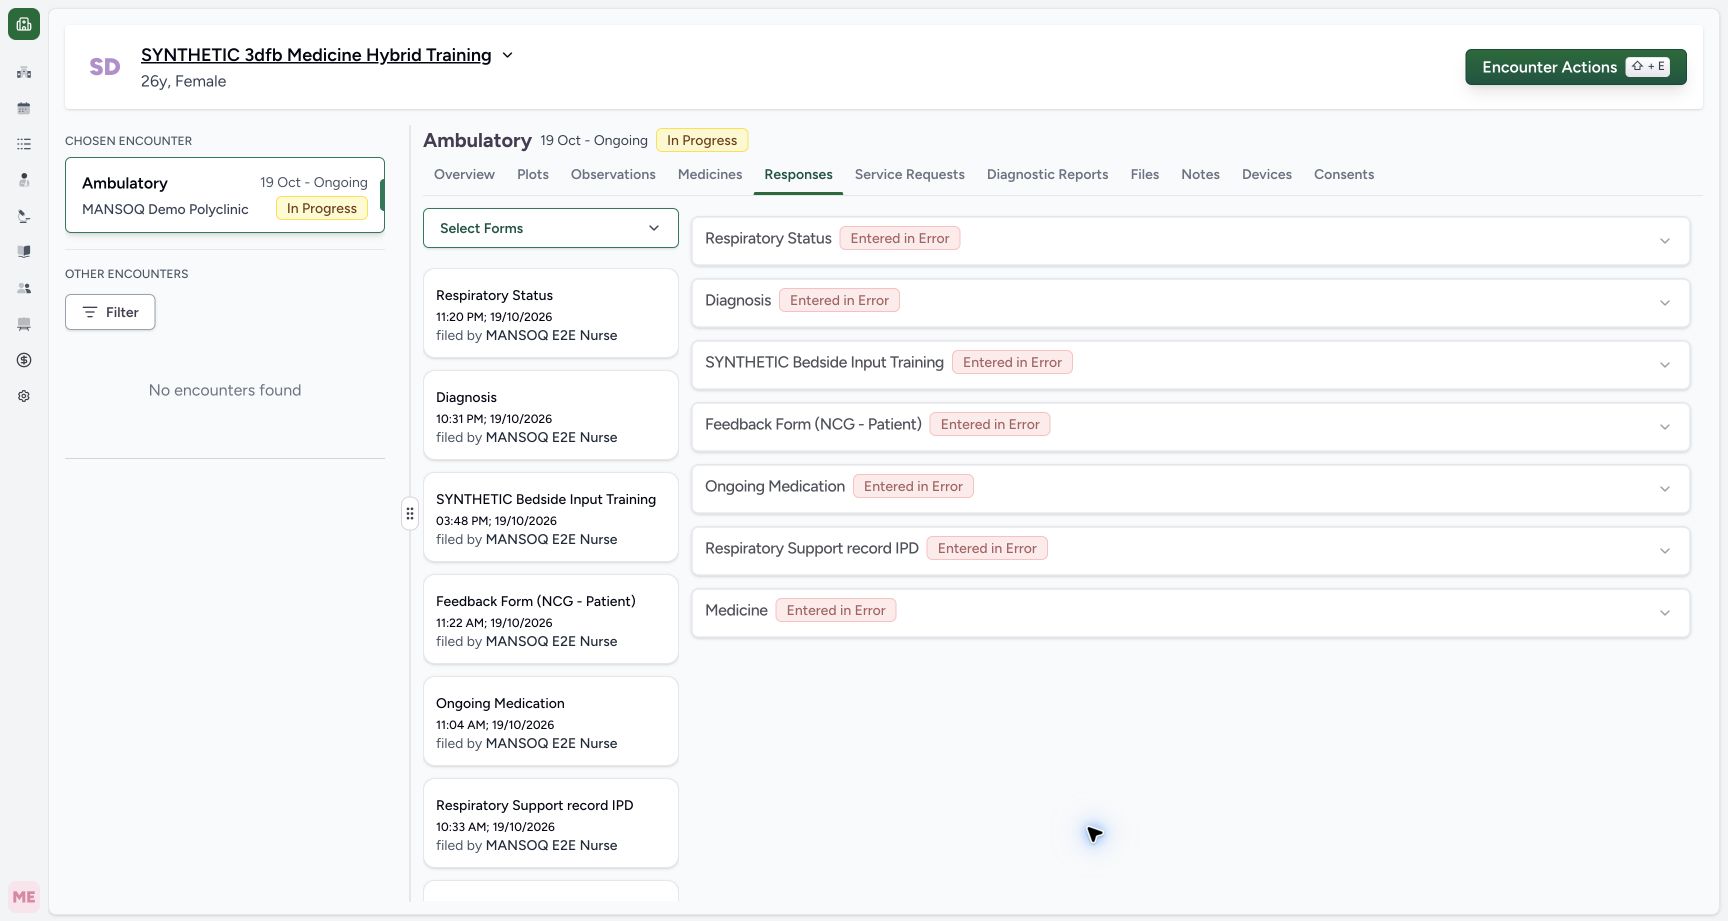The width and height of the screenshot is (1728, 921).
Task: Open the patient person sidebar icon
Action: point(24,180)
